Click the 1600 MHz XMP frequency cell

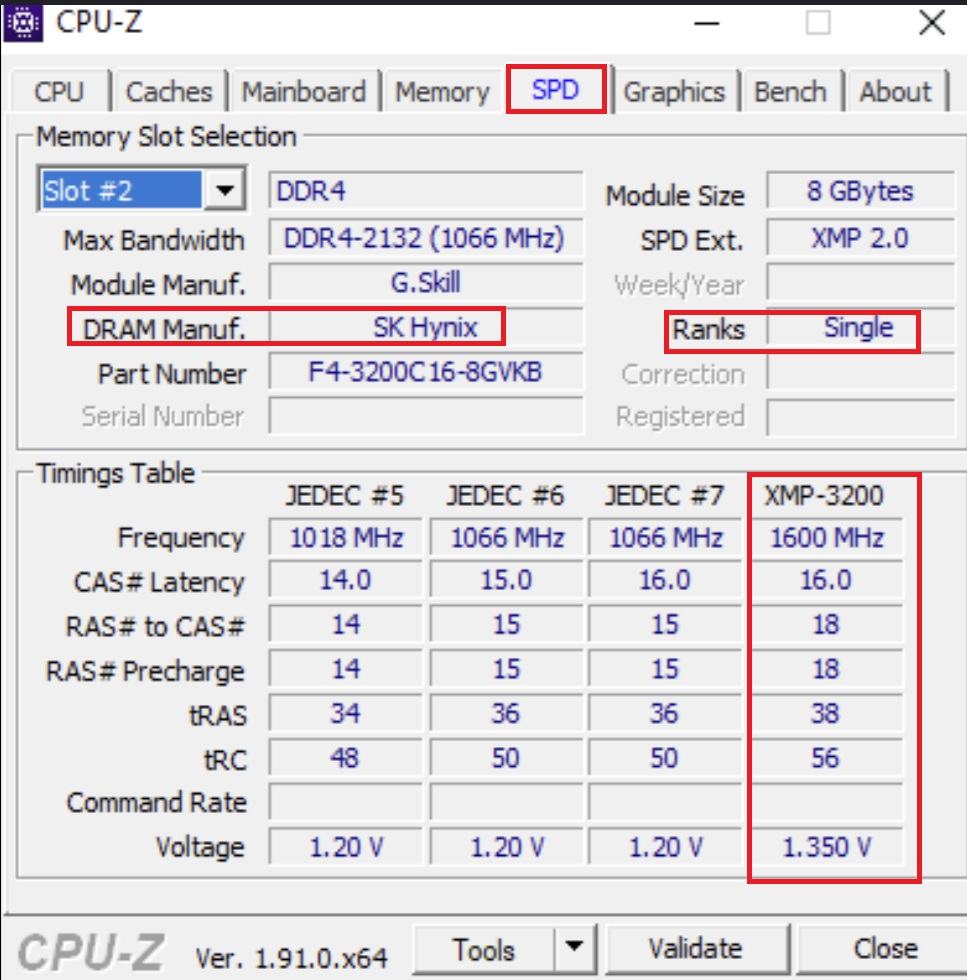[826, 538]
